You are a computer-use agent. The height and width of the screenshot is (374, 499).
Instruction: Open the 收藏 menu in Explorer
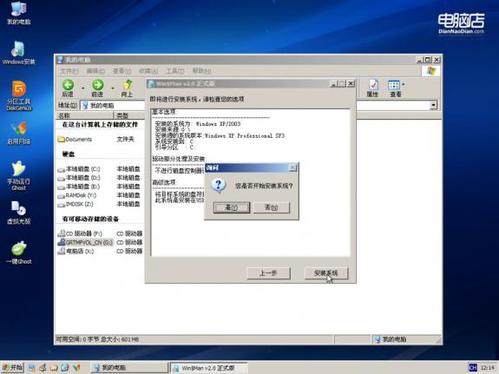pyautogui.click(x=148, y=71)
